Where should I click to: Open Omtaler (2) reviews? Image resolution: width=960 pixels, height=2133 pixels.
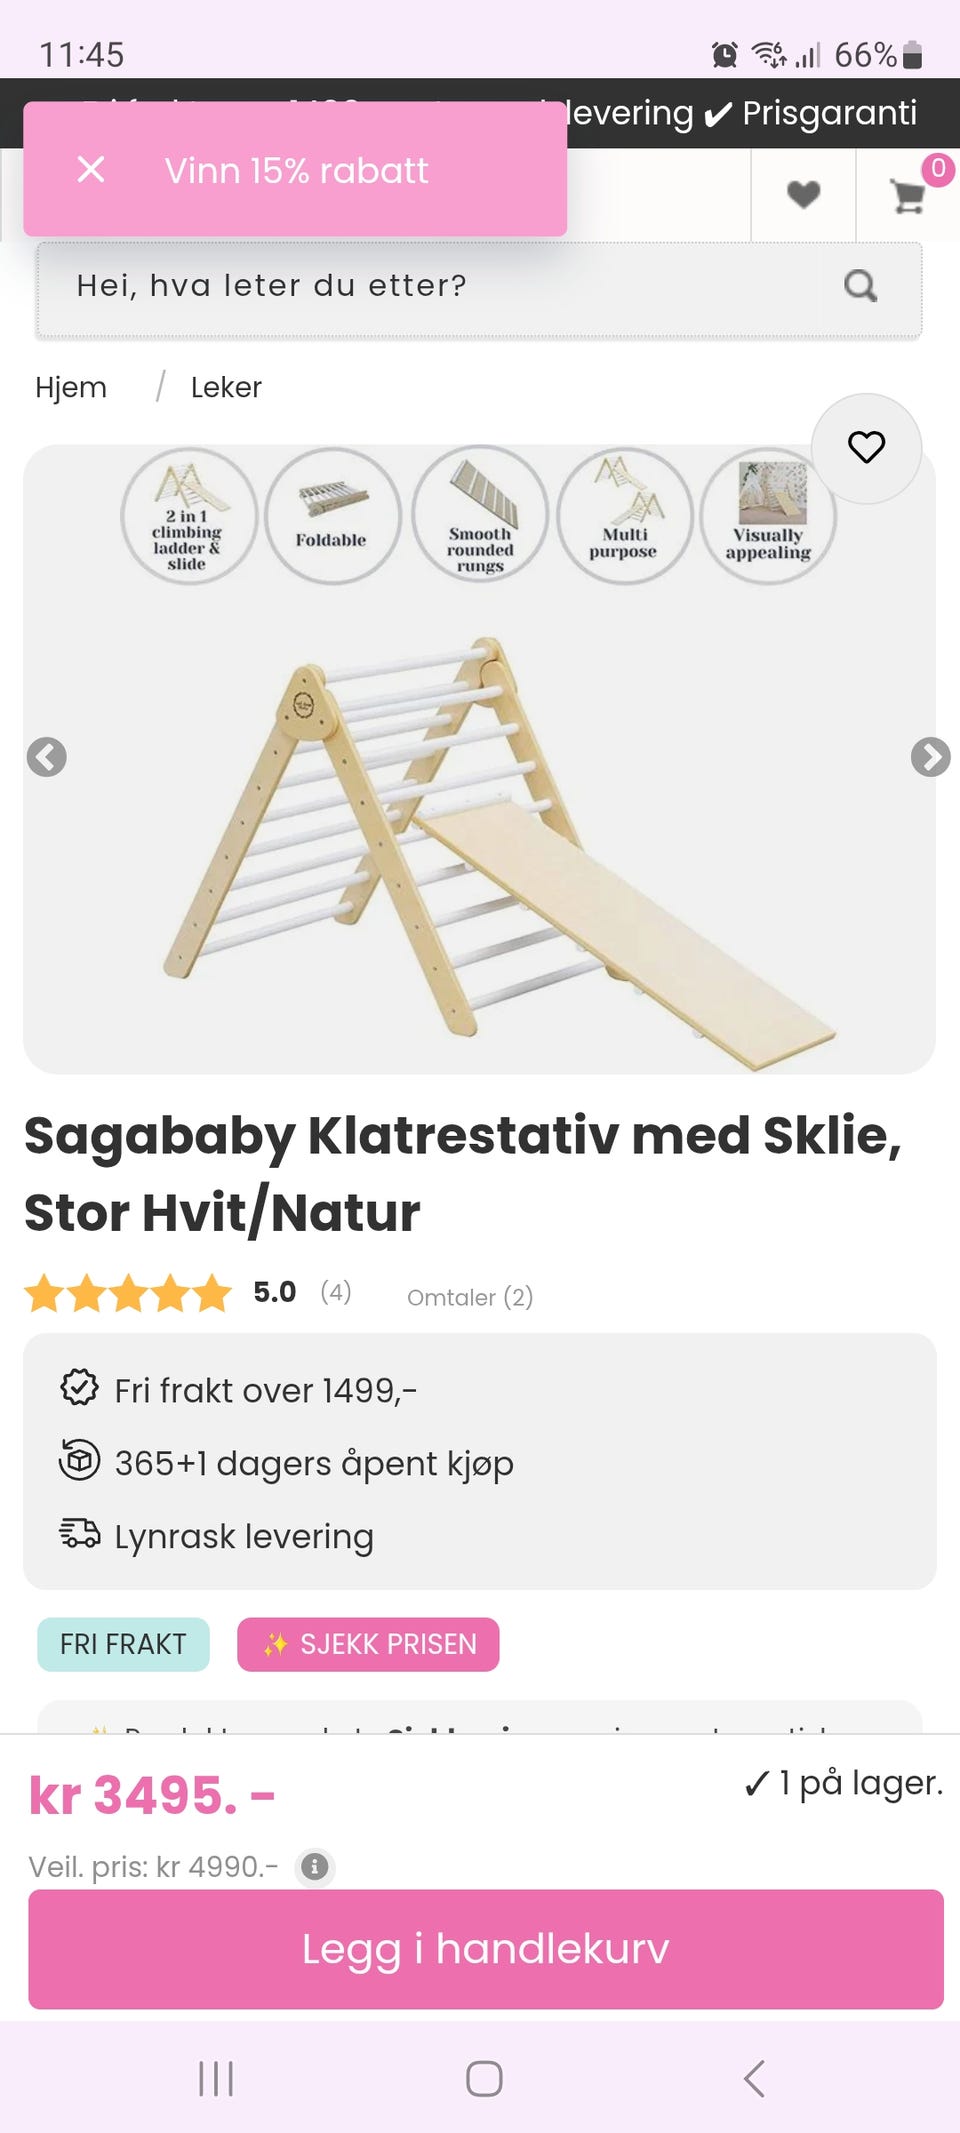(470, 1298)
